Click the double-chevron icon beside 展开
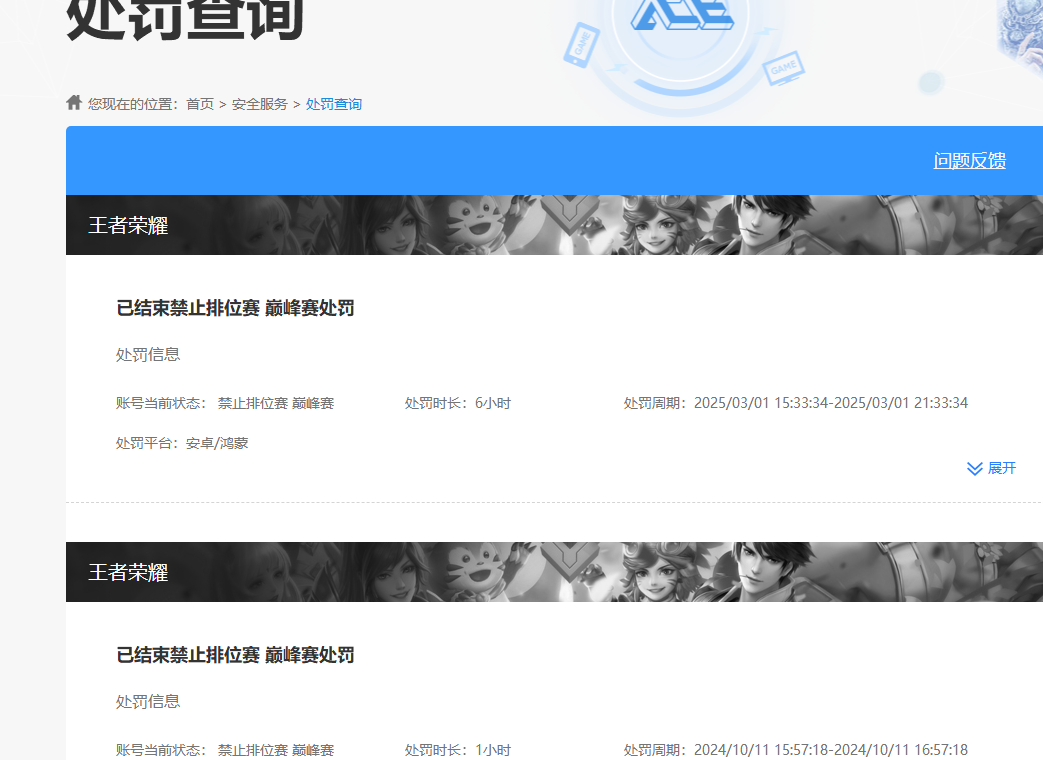 tap(974, 469)
